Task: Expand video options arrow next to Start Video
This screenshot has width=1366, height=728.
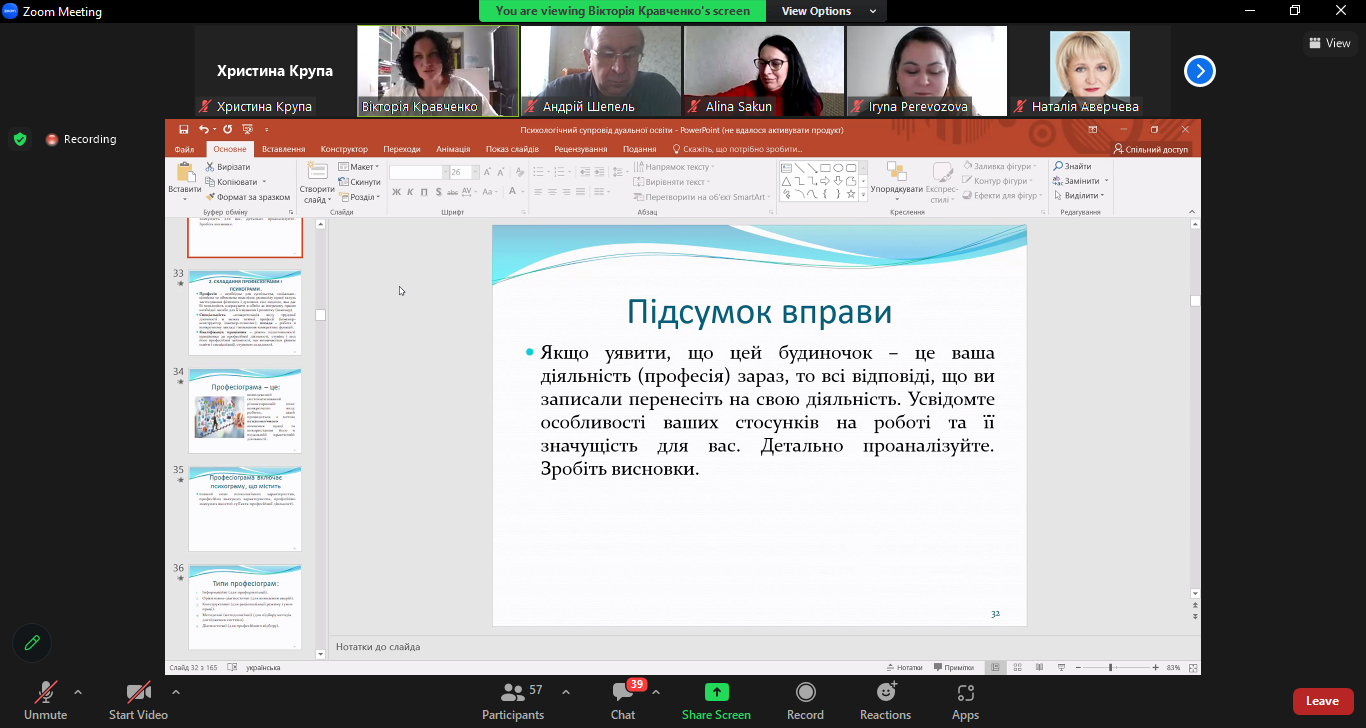Action: click(x=176, y=691)
